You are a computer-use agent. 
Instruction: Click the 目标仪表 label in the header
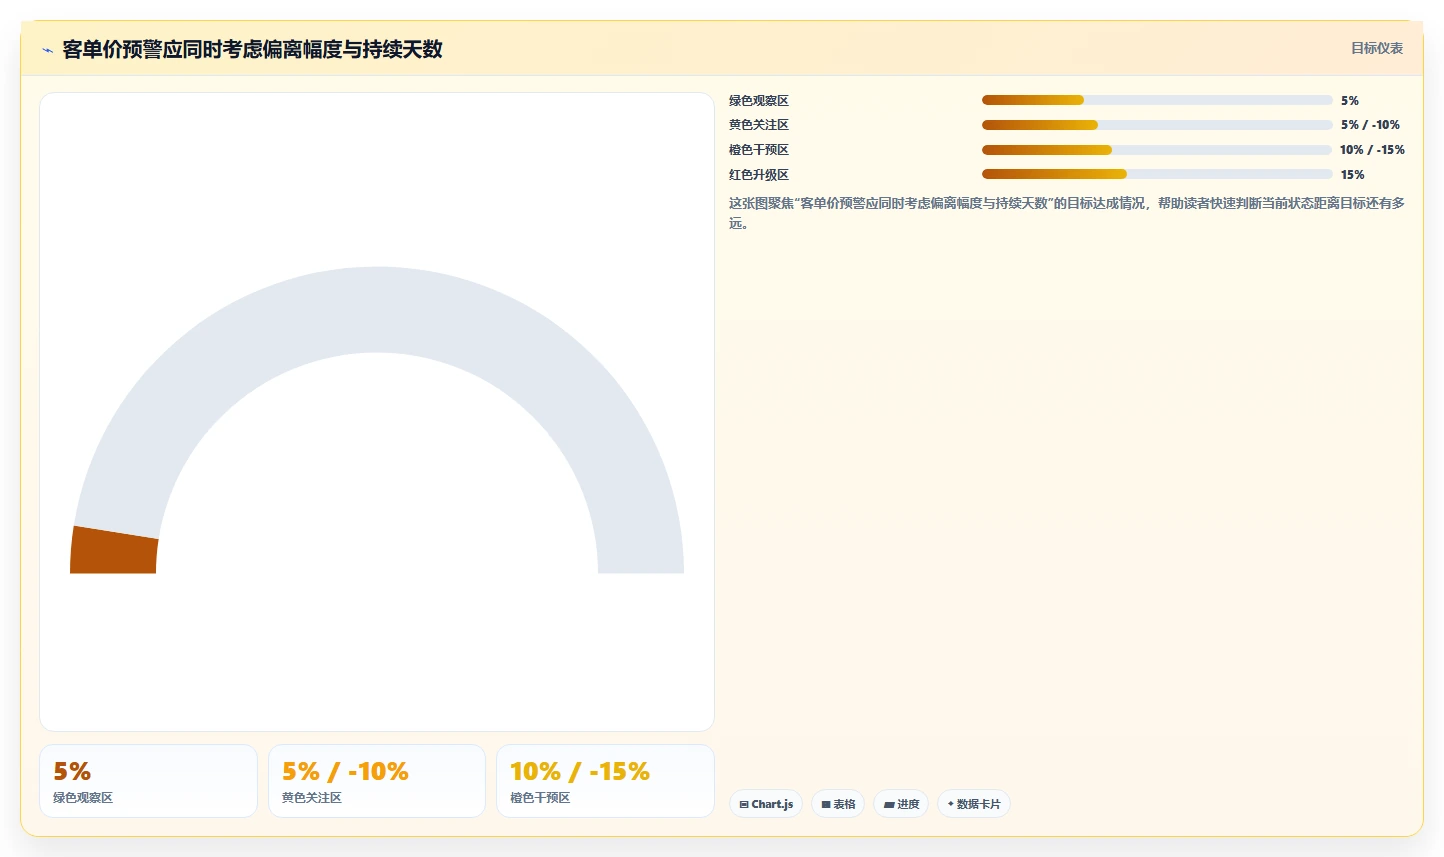point(1377,48)
